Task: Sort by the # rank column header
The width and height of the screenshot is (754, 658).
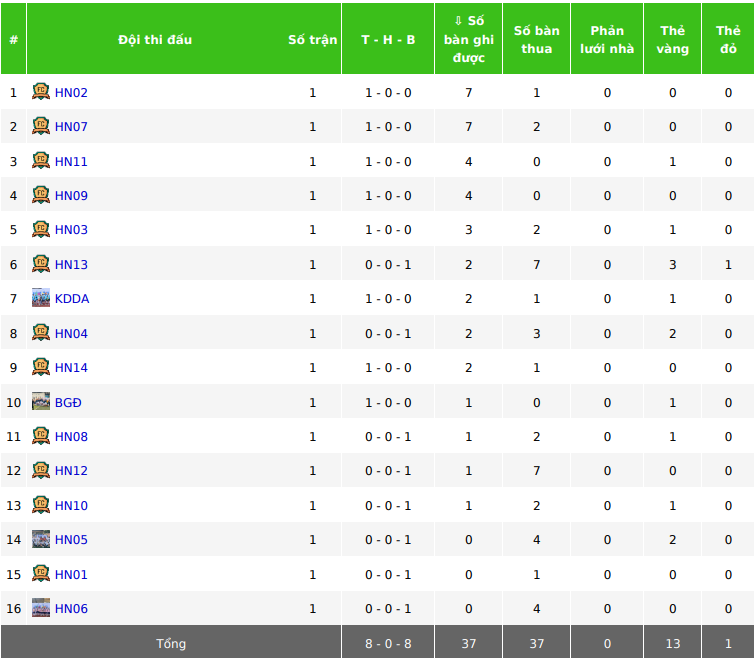Action: tap(13, 39)
